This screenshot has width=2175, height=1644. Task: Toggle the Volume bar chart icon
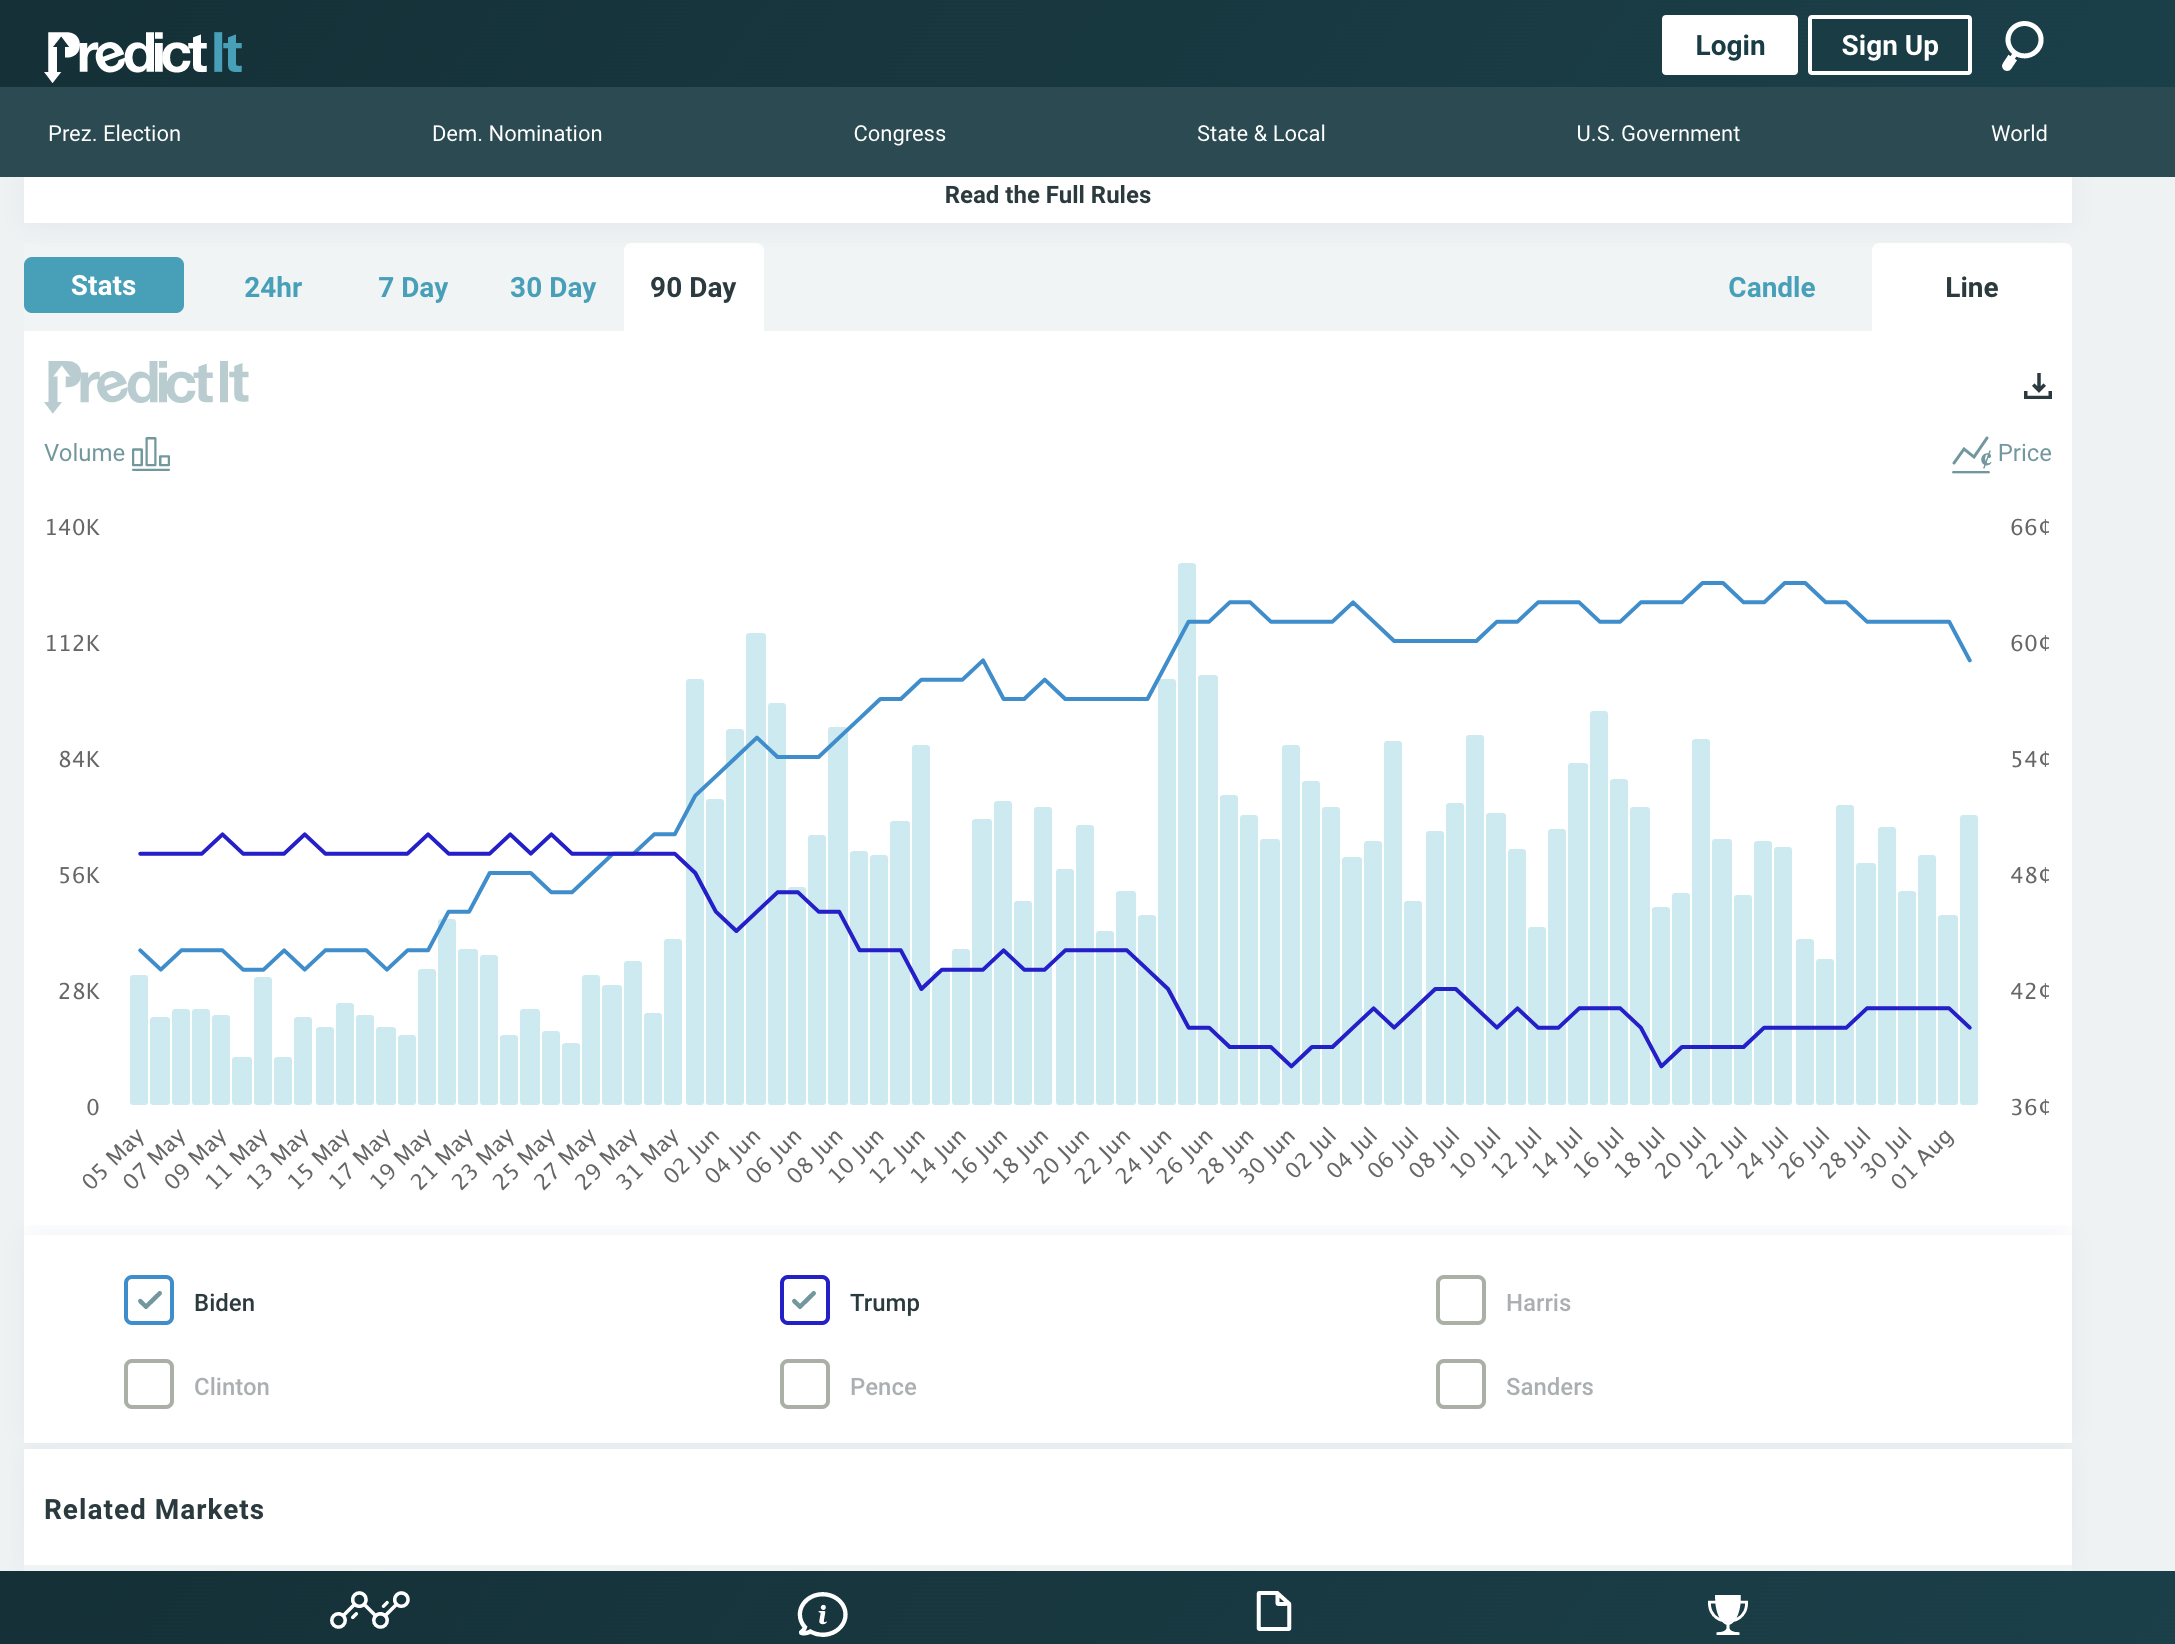click(151, 453)
